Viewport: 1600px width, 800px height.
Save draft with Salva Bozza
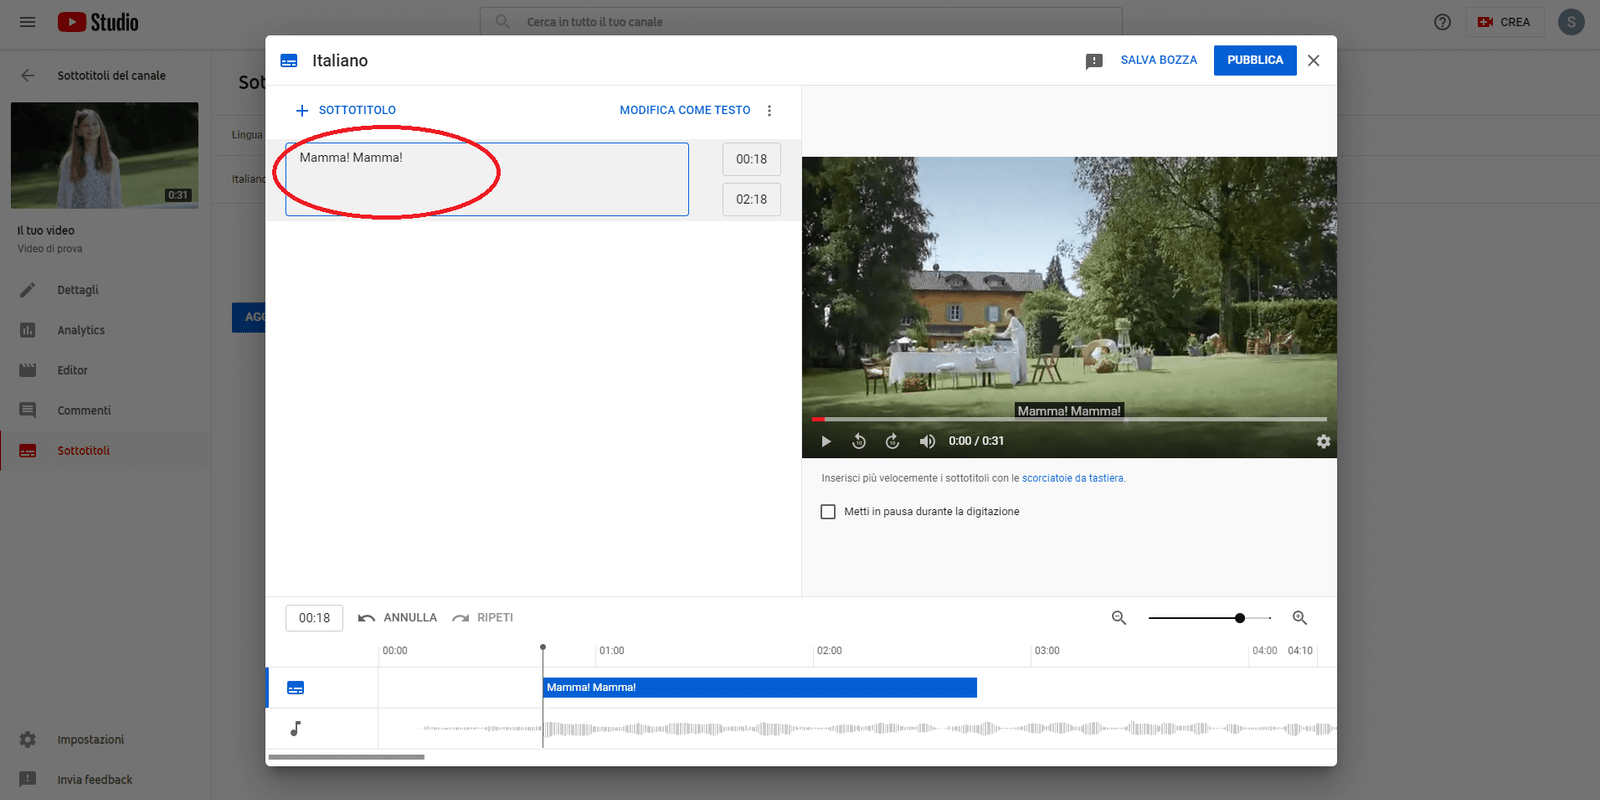point(1158,60)
